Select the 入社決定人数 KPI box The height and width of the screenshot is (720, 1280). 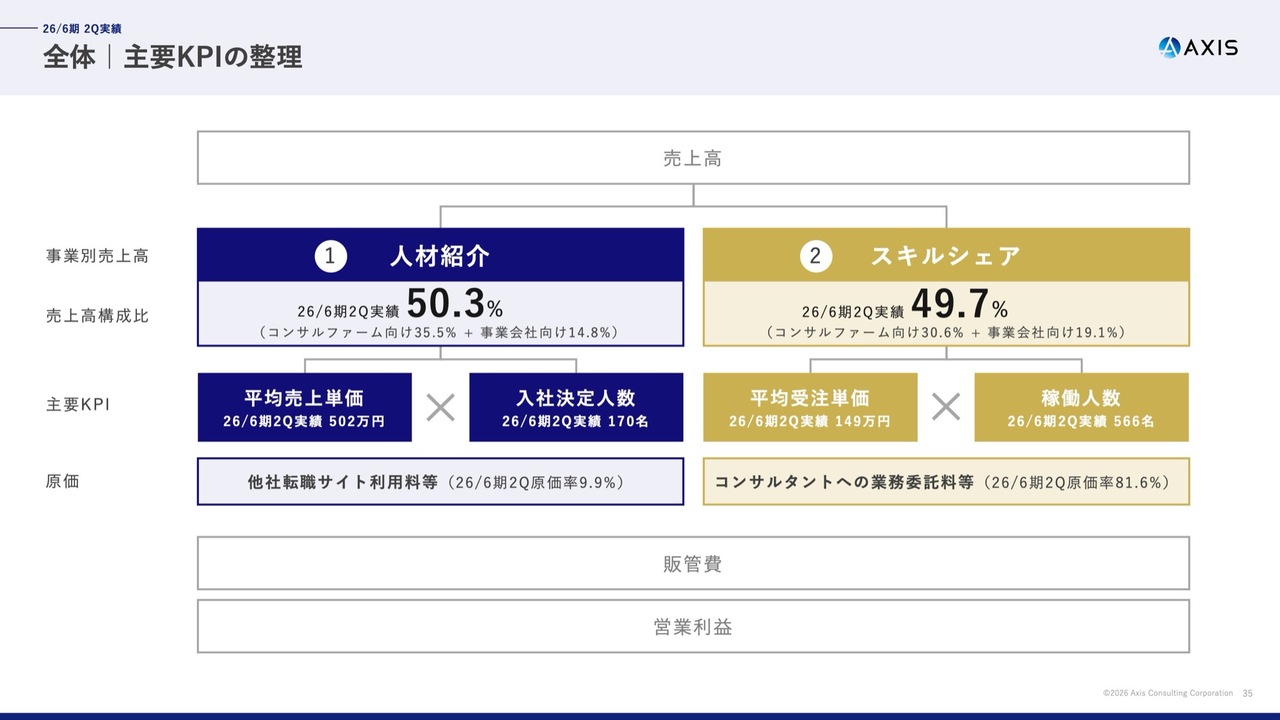(x=576, y=408)
